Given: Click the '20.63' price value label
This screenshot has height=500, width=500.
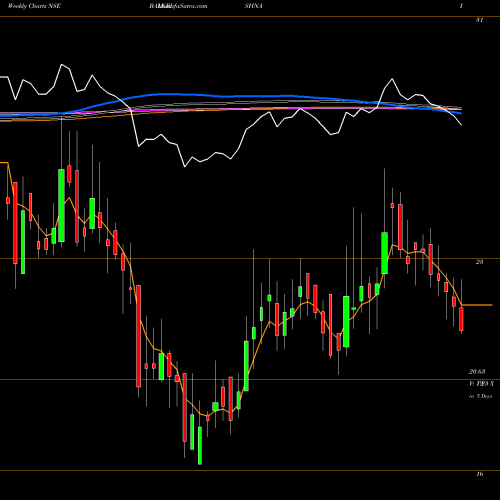Looking at the screenshot, I should coord(477,371).
